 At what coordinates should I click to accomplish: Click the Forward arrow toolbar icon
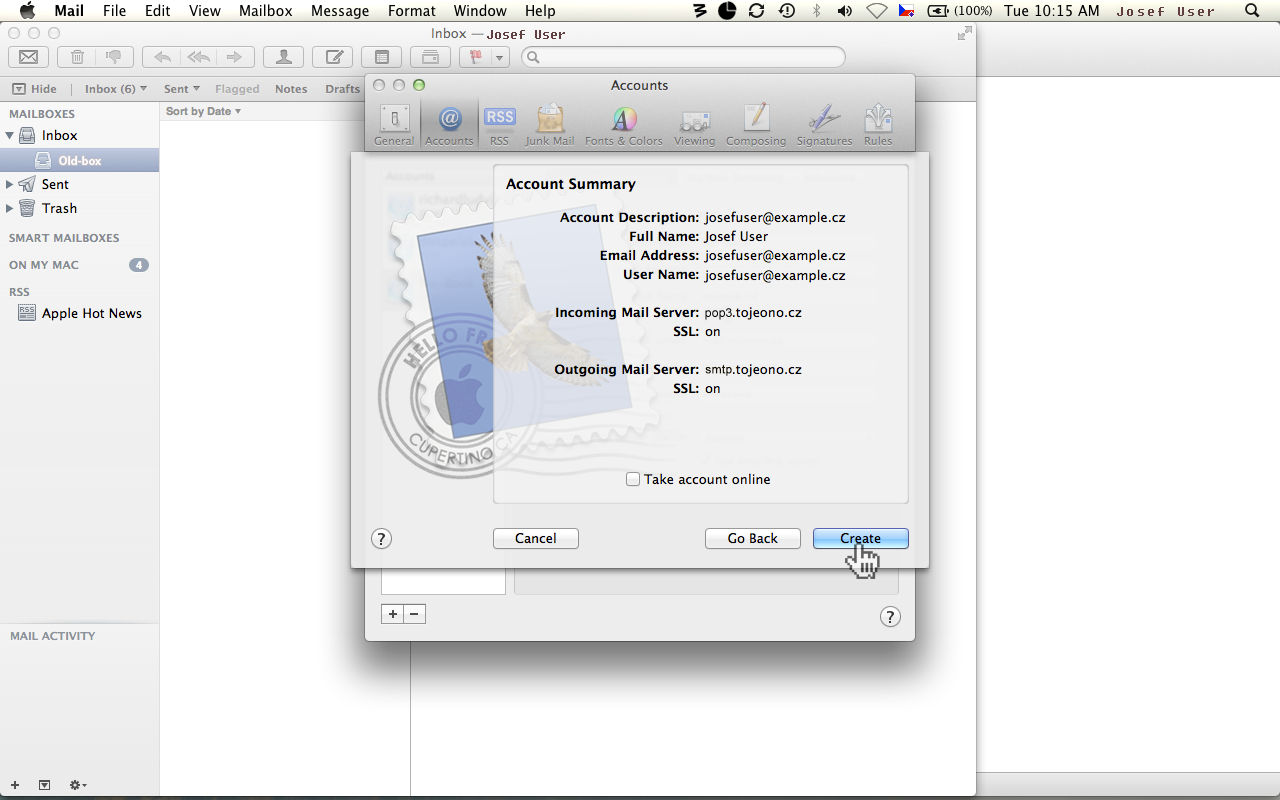234,57
